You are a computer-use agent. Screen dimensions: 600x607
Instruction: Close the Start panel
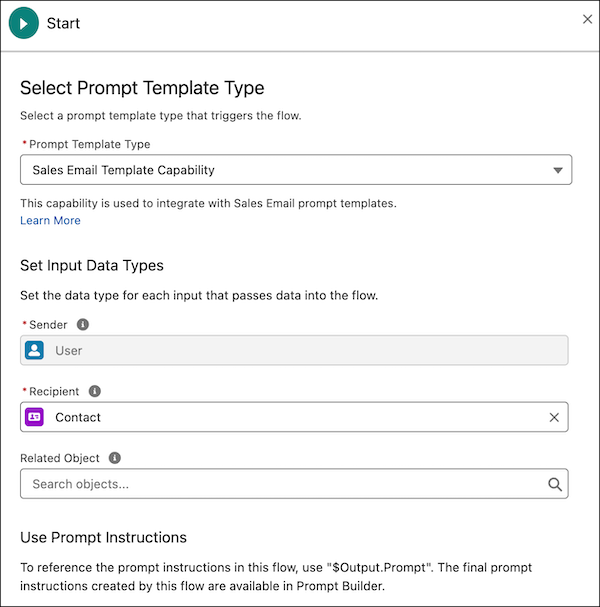[x=587, y=19]
